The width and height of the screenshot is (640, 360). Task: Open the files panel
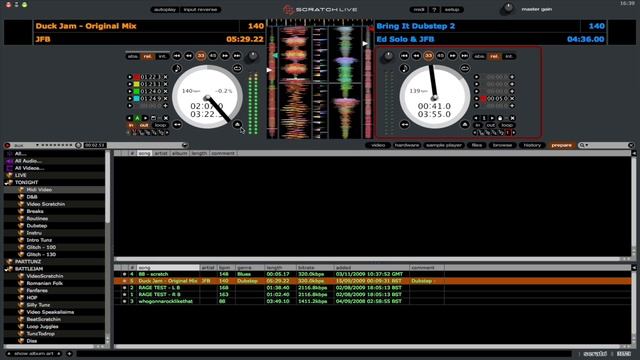tap(477, 145)
